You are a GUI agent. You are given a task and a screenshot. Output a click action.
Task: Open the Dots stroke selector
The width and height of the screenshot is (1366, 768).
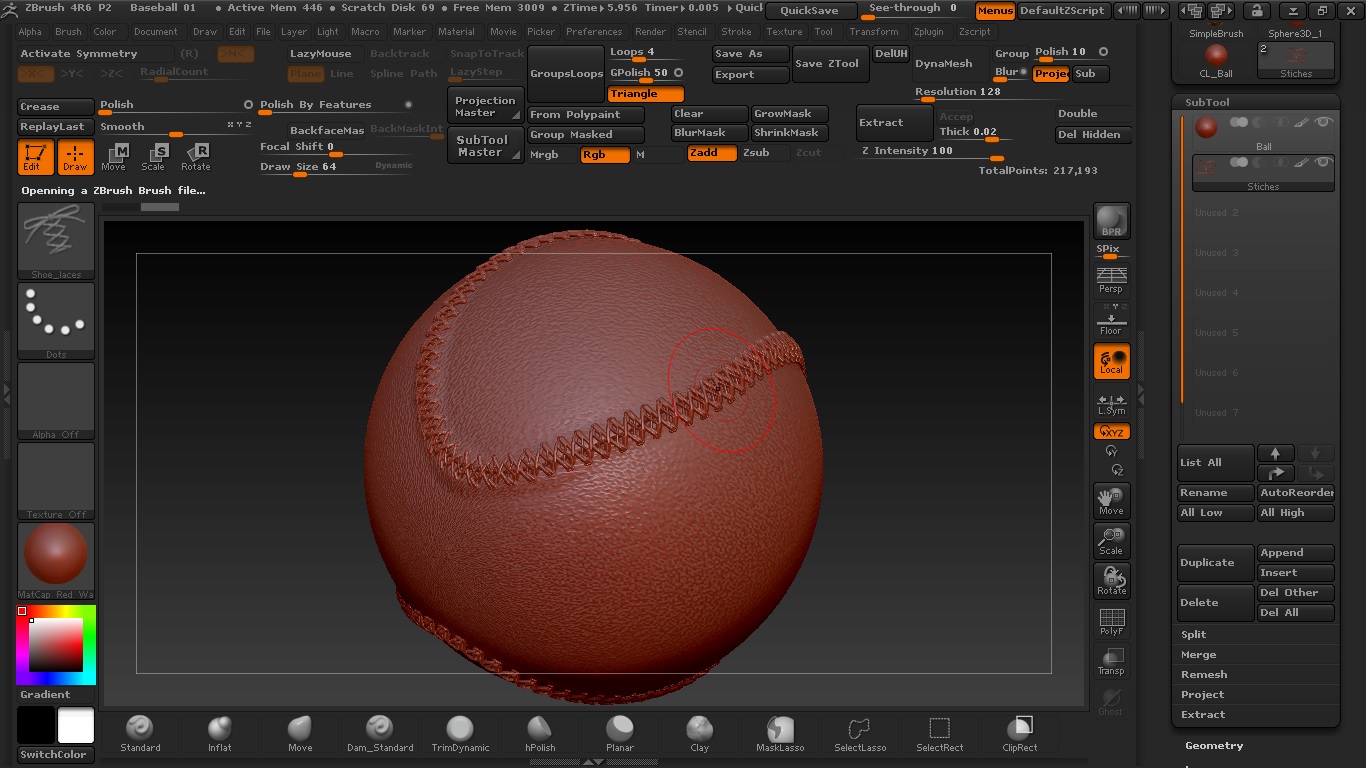[x=55, y=318]
